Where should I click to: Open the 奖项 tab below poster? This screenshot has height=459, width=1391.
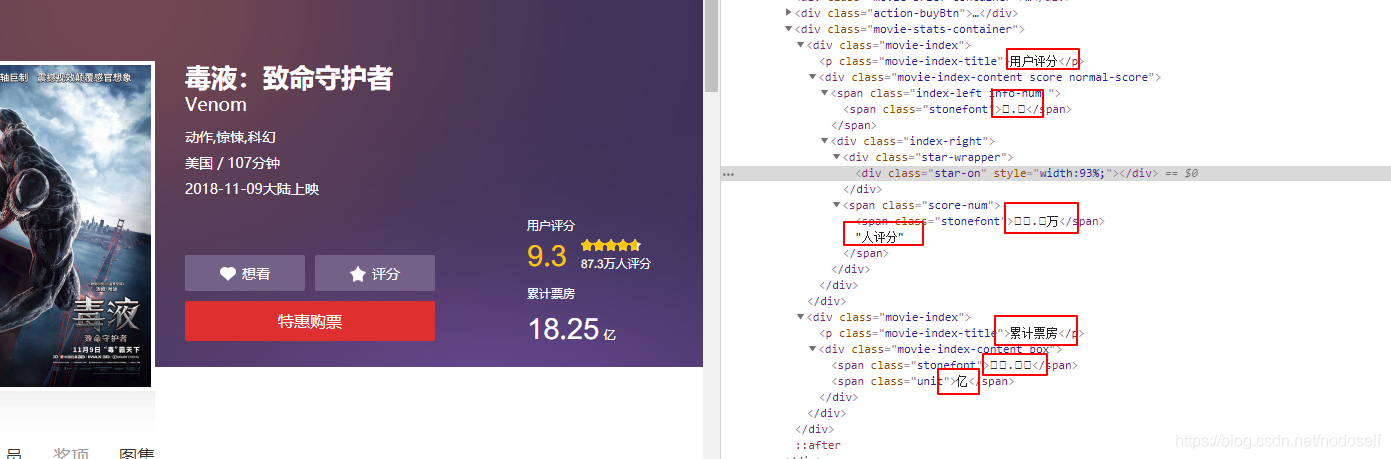[x=71, y=453]
